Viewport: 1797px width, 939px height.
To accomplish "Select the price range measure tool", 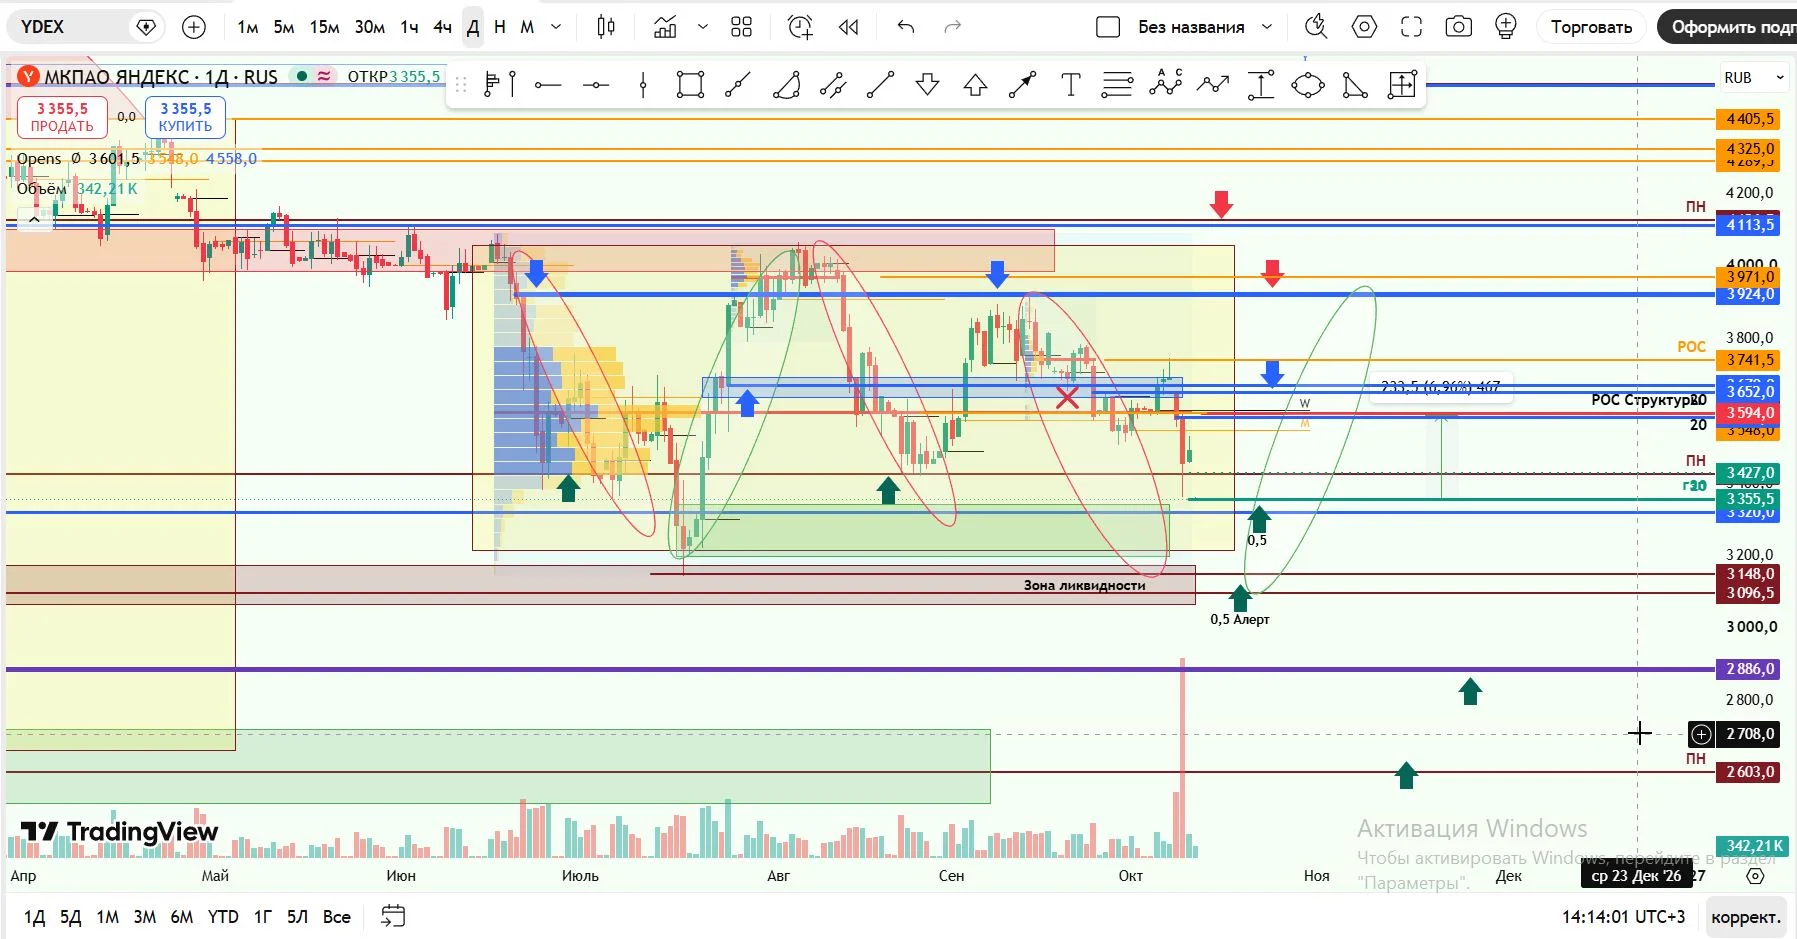I will click(x=1261, y=85).
